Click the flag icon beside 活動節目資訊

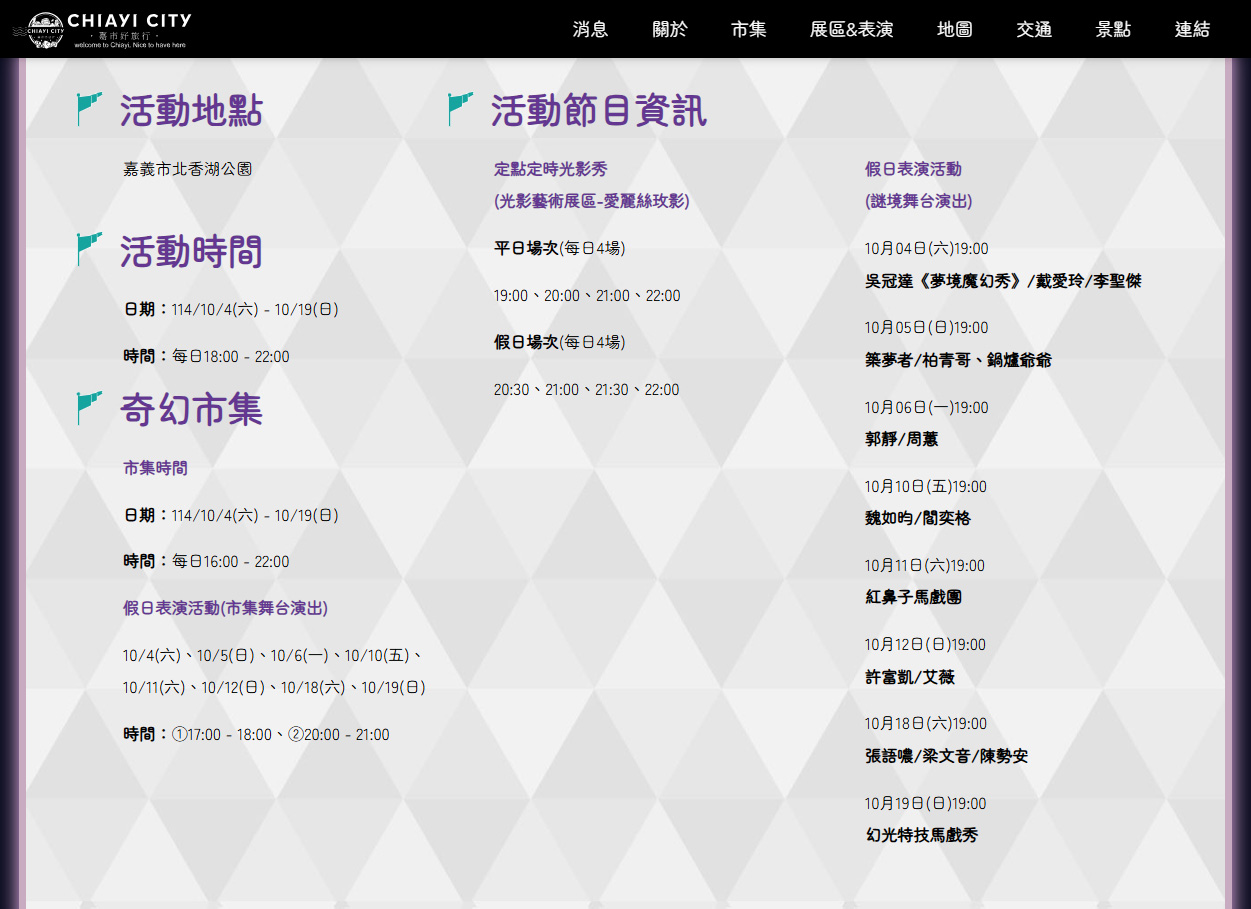(460, 109)
